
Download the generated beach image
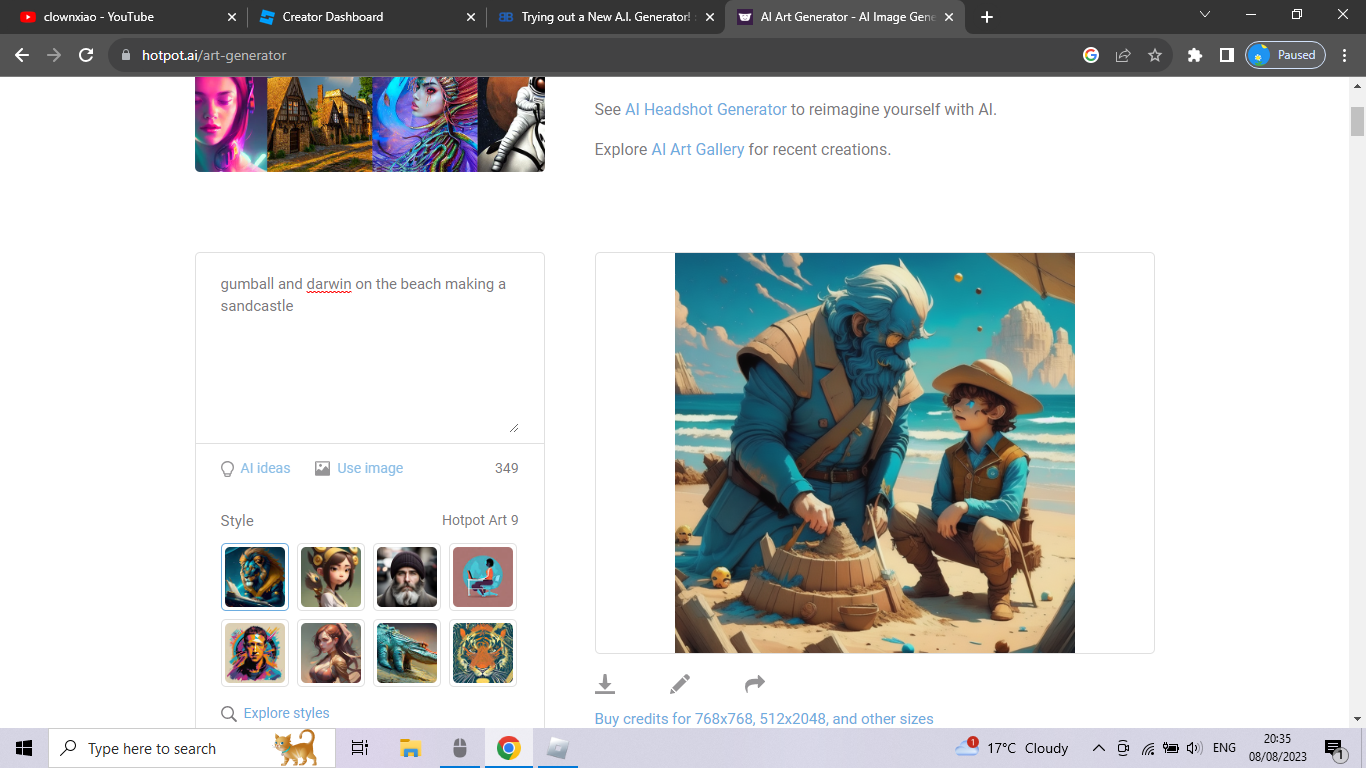[605, 684]
